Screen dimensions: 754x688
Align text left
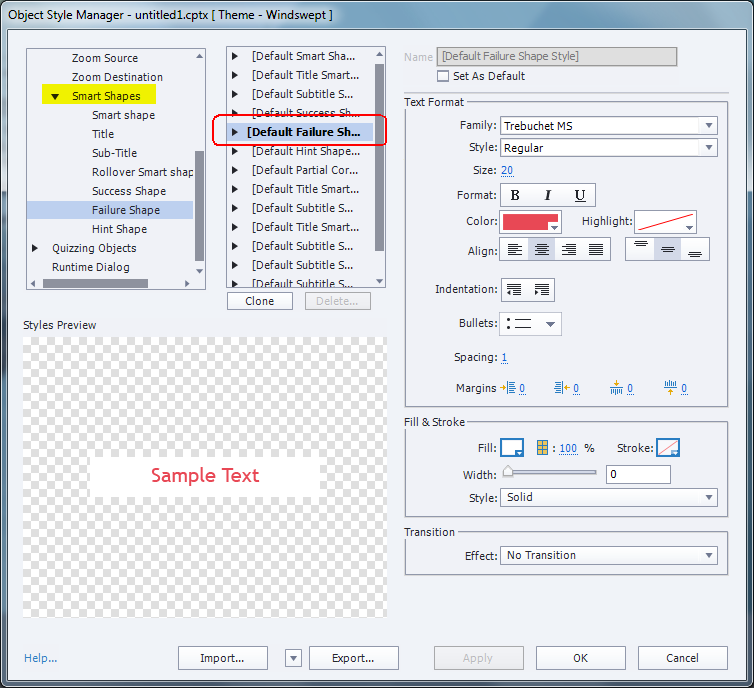pyautogui.click(x=515, y=250)
